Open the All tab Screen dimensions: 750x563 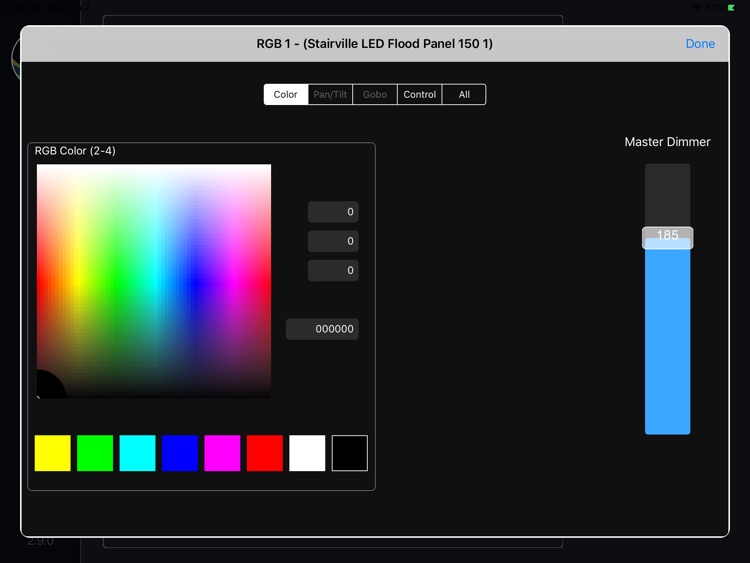pos(464,94)
